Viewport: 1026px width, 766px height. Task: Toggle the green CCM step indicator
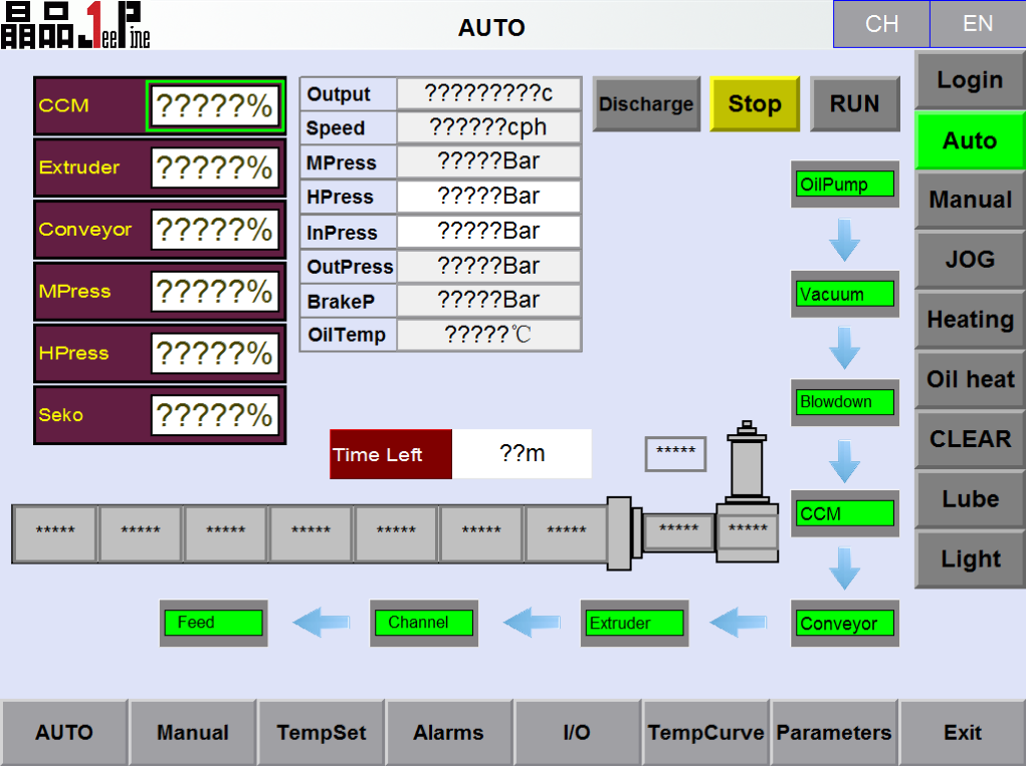[844, 514]
